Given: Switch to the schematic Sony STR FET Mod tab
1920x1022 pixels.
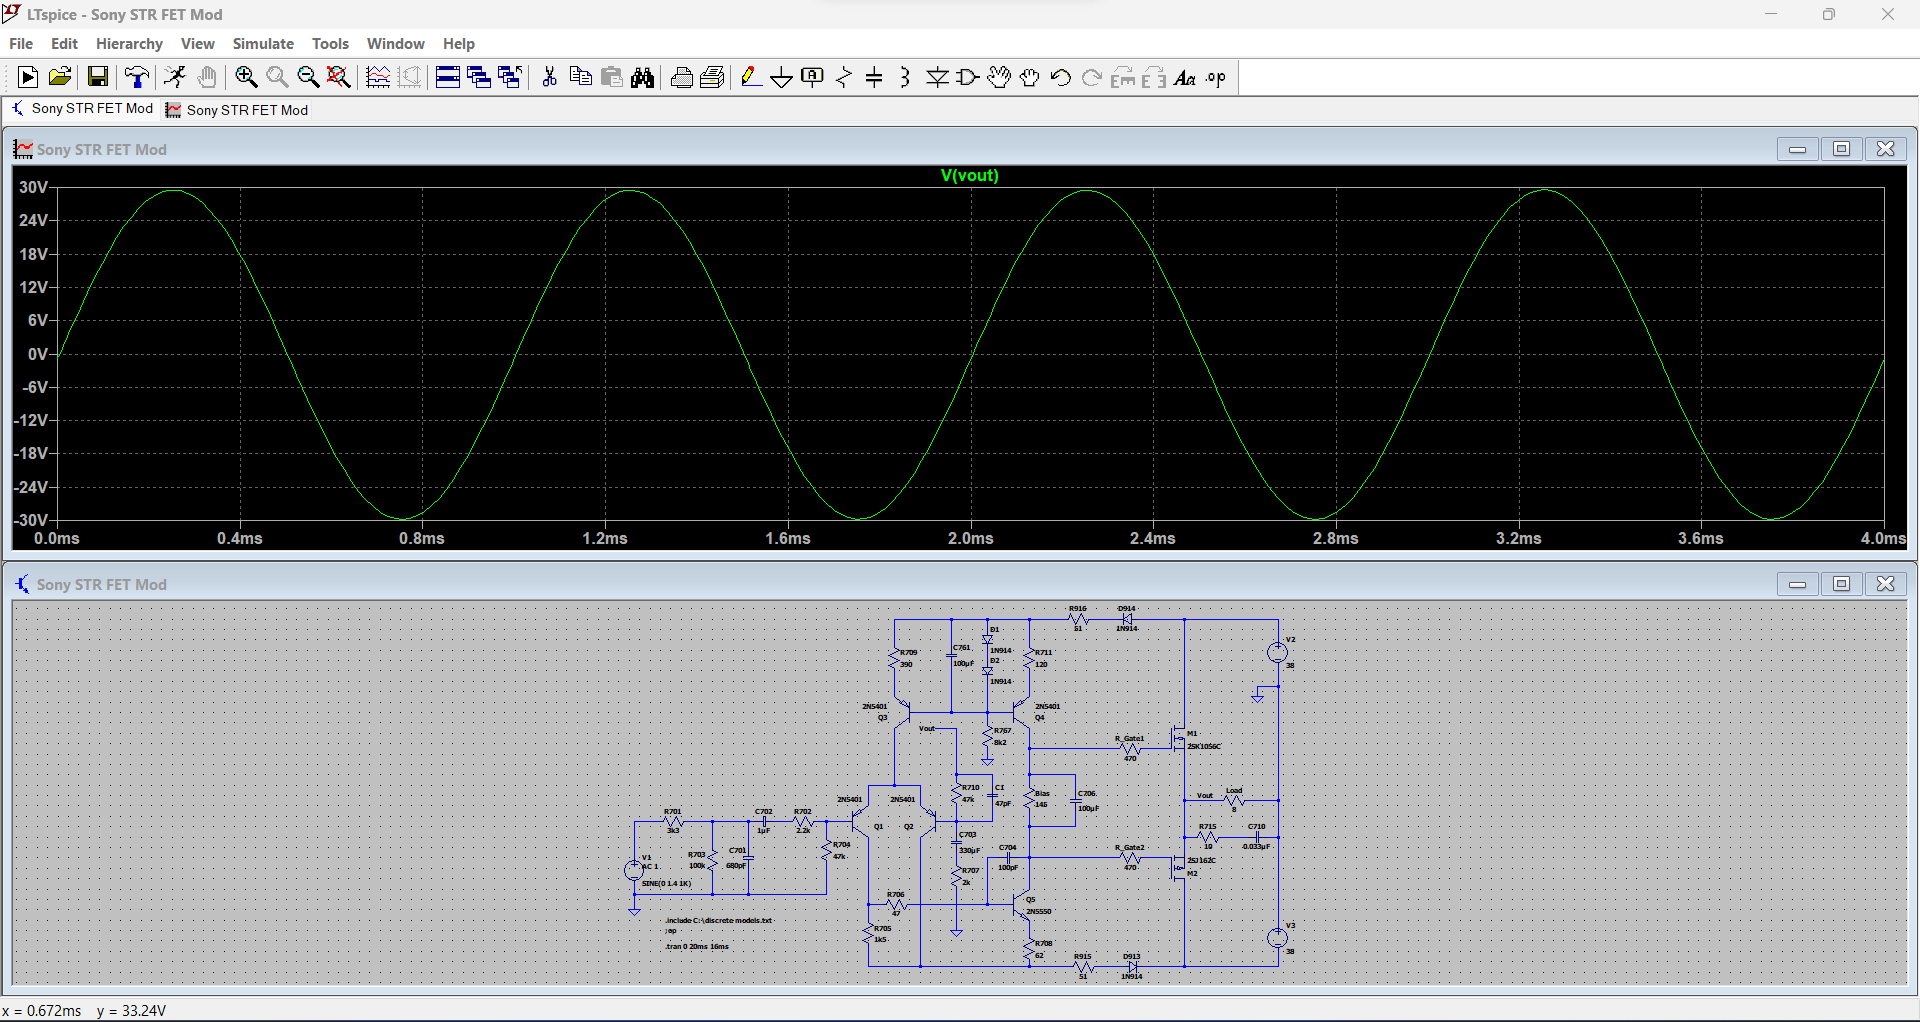Looking at the screenshot, I should click(x=83, y=109).
